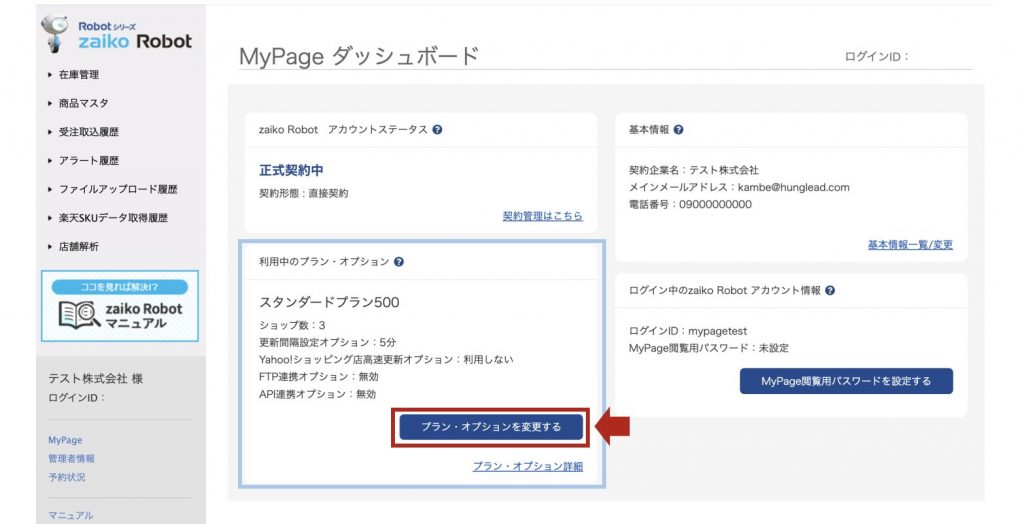The width and height of the screenshot is (1024, 524).
Task: Click 契約形態：直接契約 text
Action: 304,193
